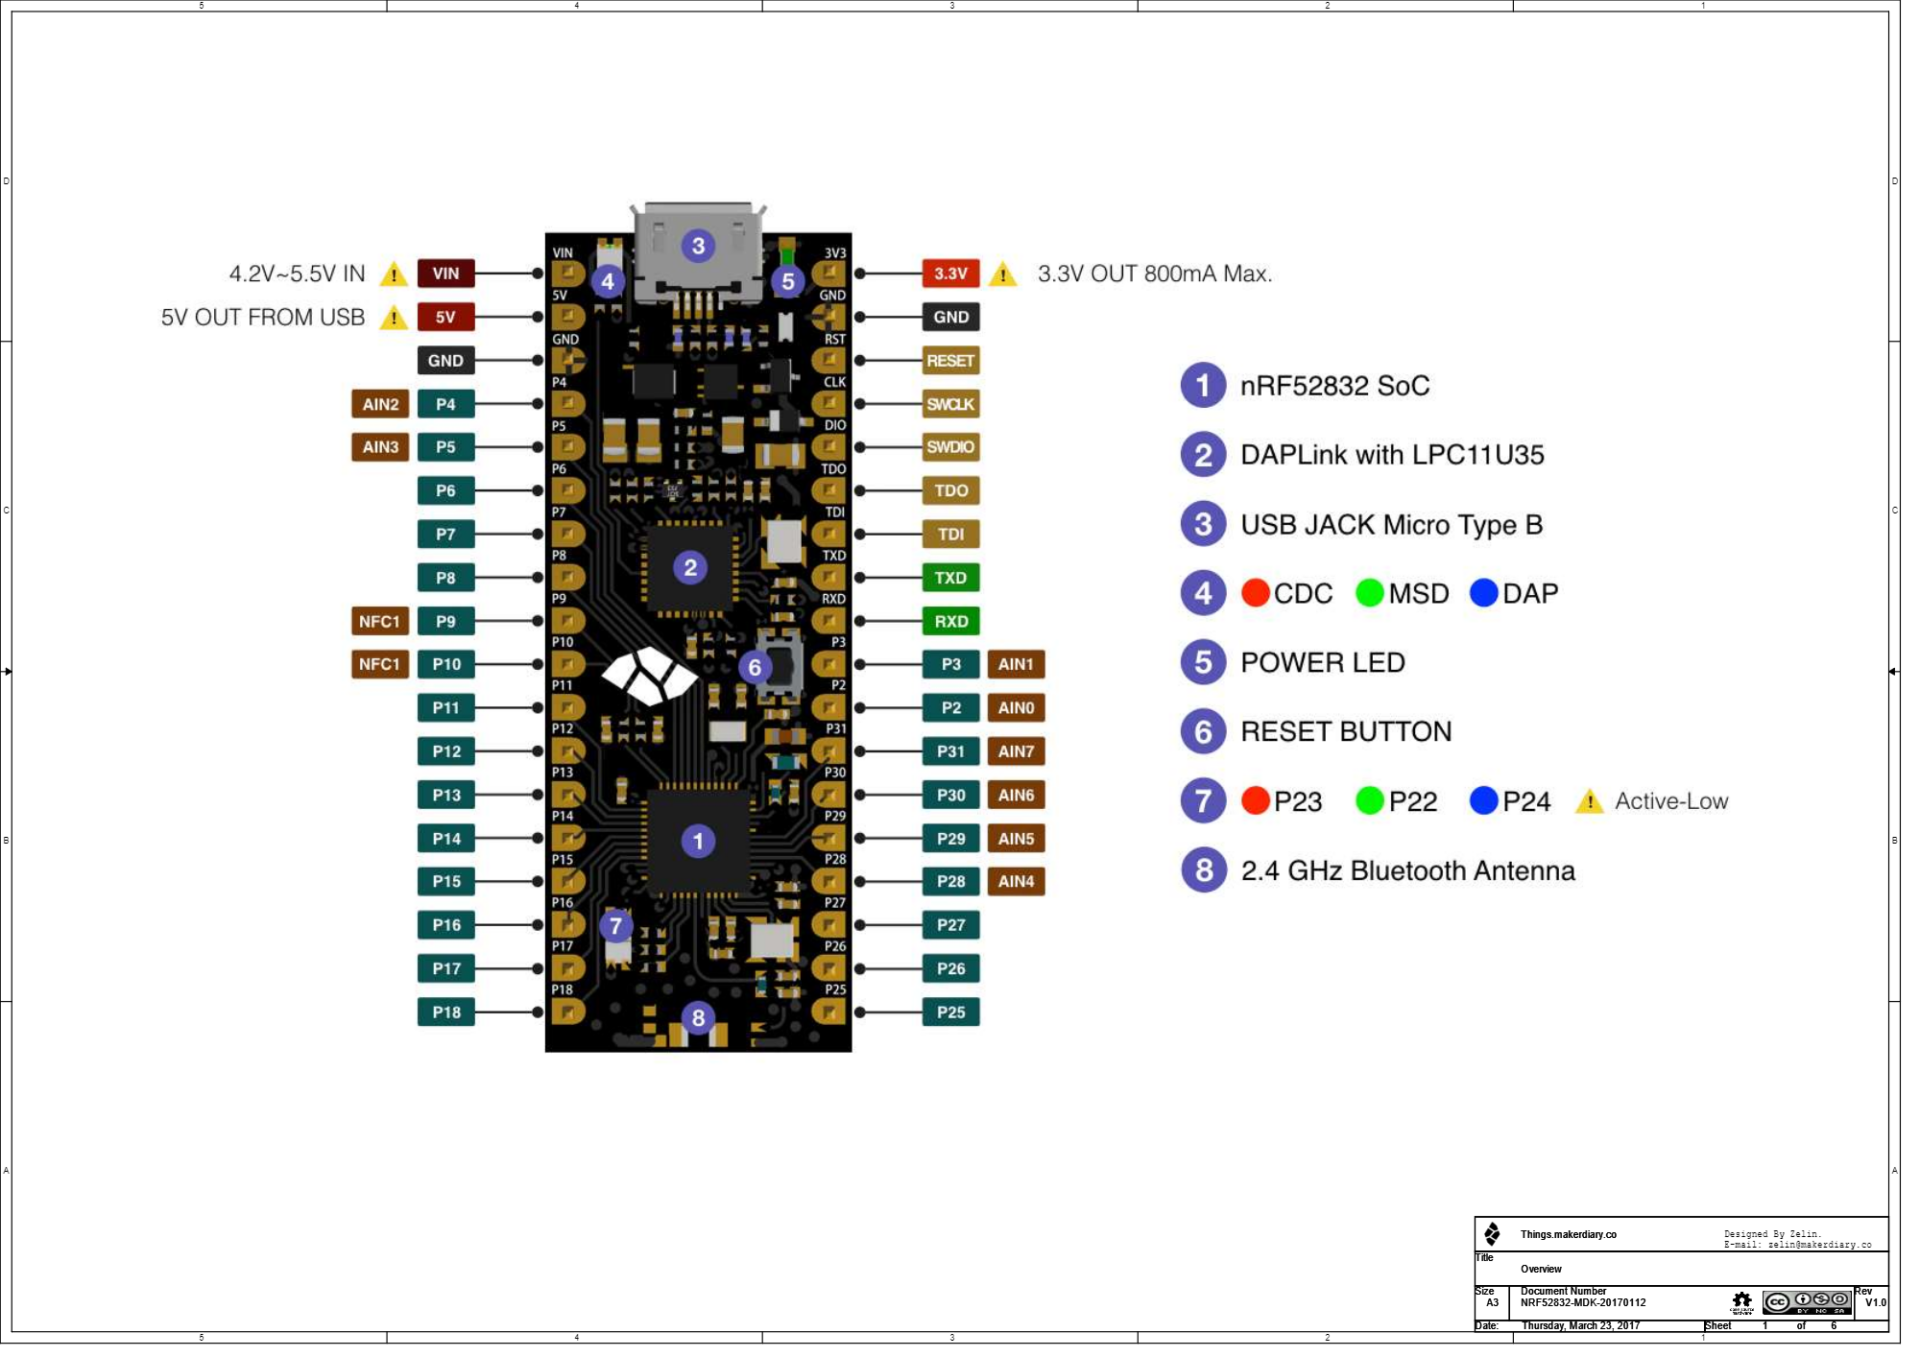This screenshot has width=1920, height=1357.
Task: Select the AIN2 label next to P4
Action: [380, 404]
